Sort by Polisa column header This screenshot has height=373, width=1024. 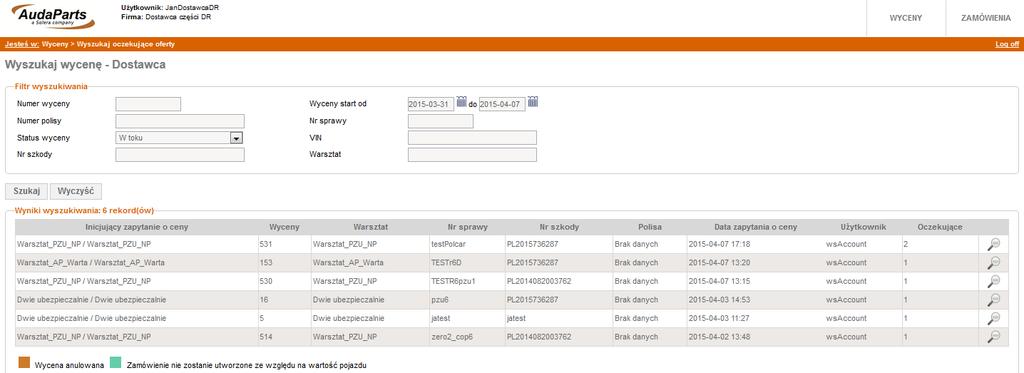click(x=650, y=227)
